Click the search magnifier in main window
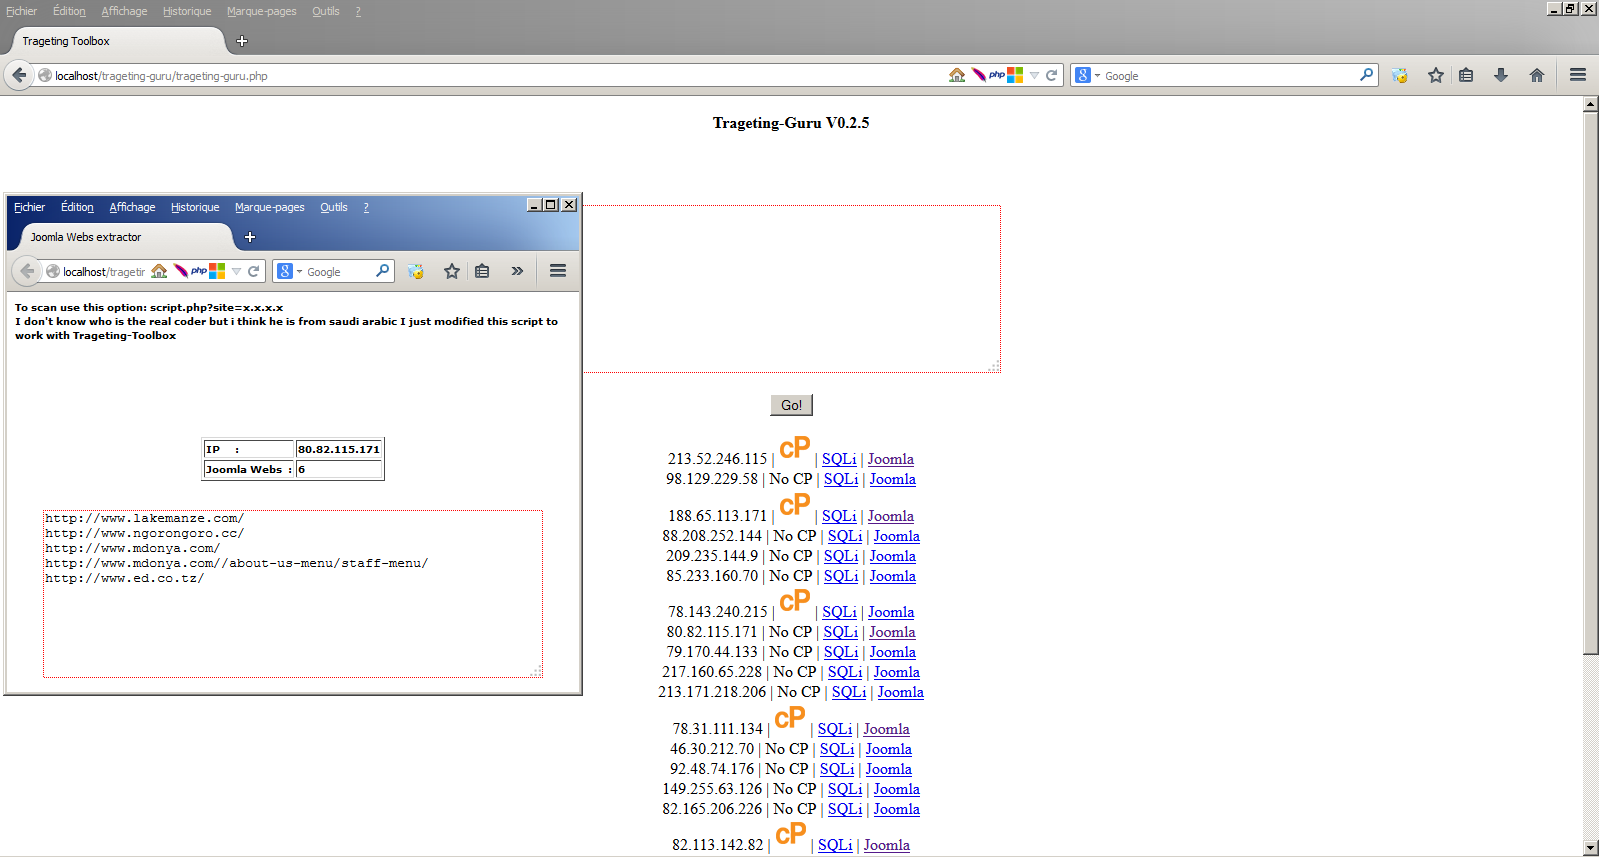 [x=1366, y=75]
